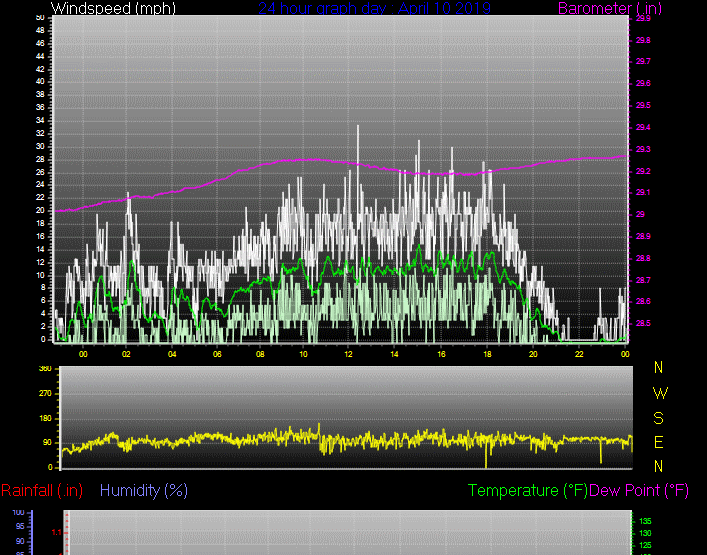707x555 pixels.
Task: Click the compass letter E
Action: [x=658, y=443]
